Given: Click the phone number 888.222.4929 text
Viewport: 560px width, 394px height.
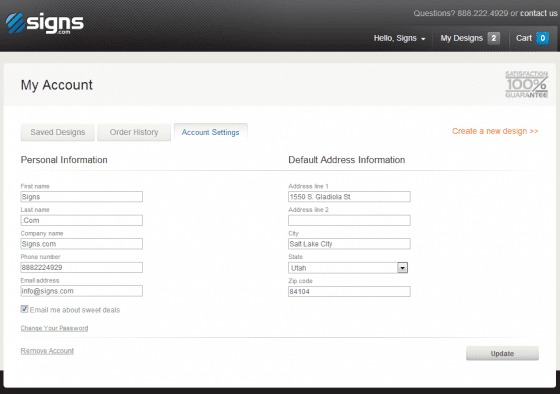Looking at the screenshot, I should click(482, 14).
